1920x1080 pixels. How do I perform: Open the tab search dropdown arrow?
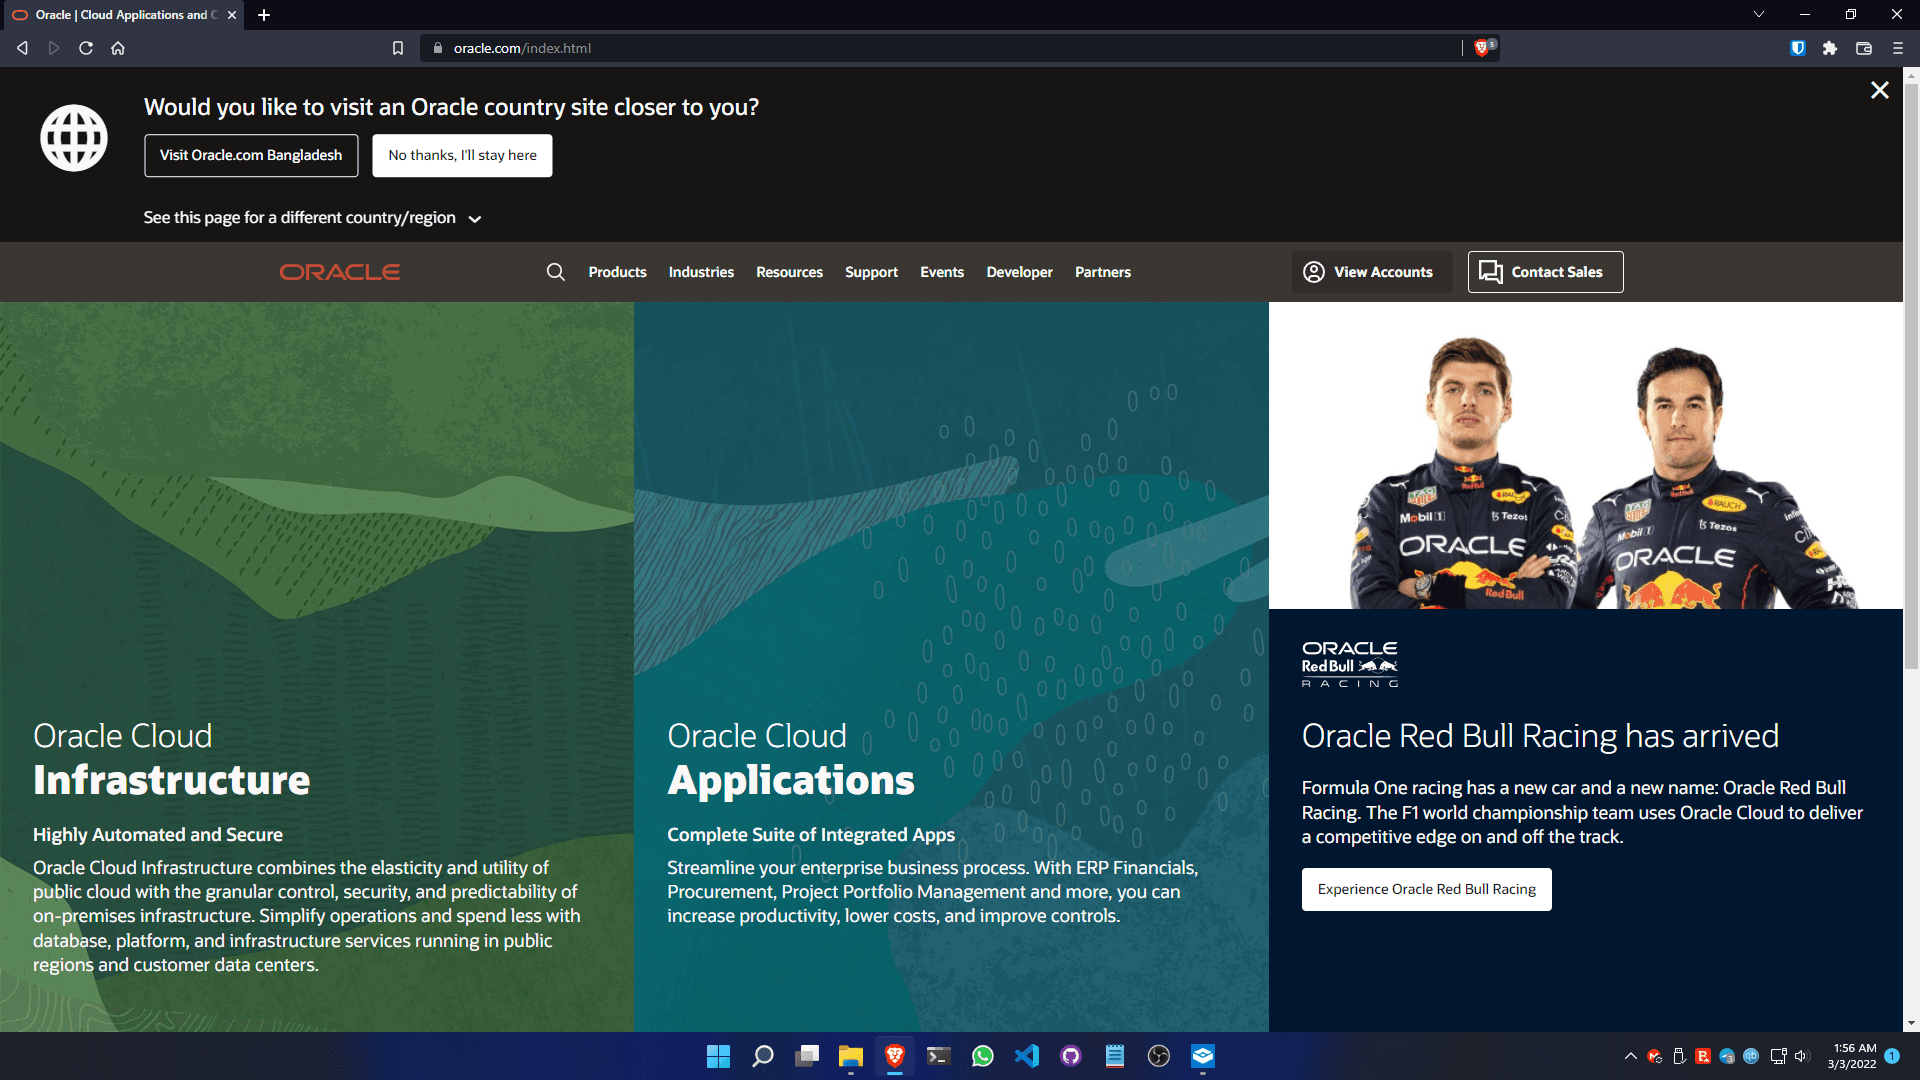point(1759,15)
